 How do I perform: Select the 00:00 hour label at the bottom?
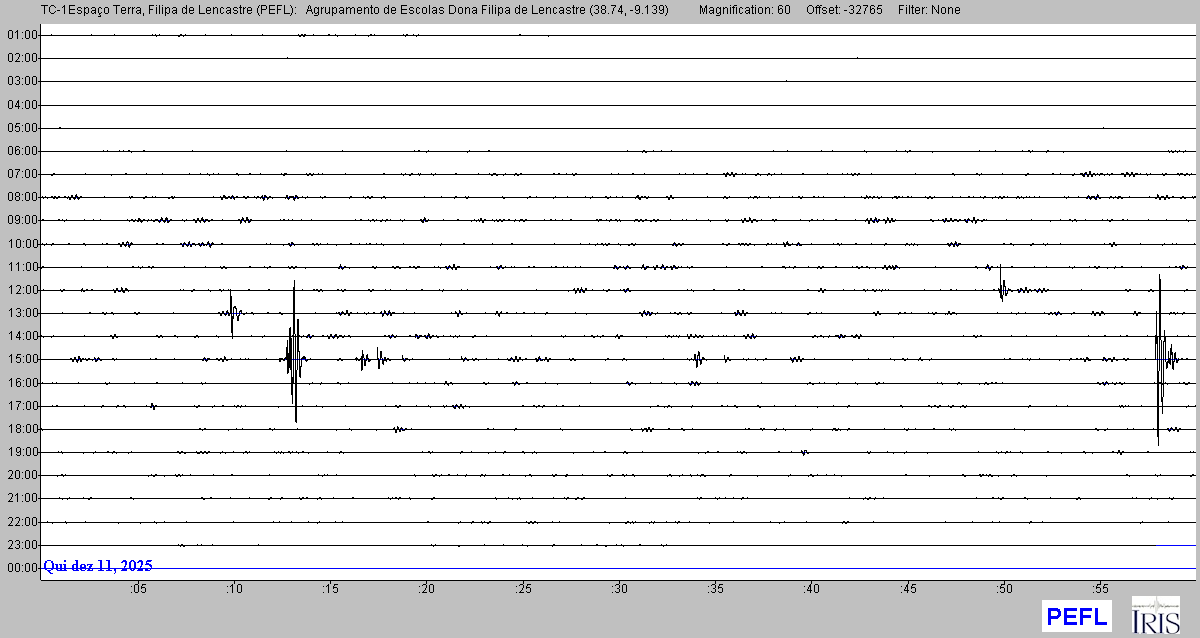click(21, 568)
